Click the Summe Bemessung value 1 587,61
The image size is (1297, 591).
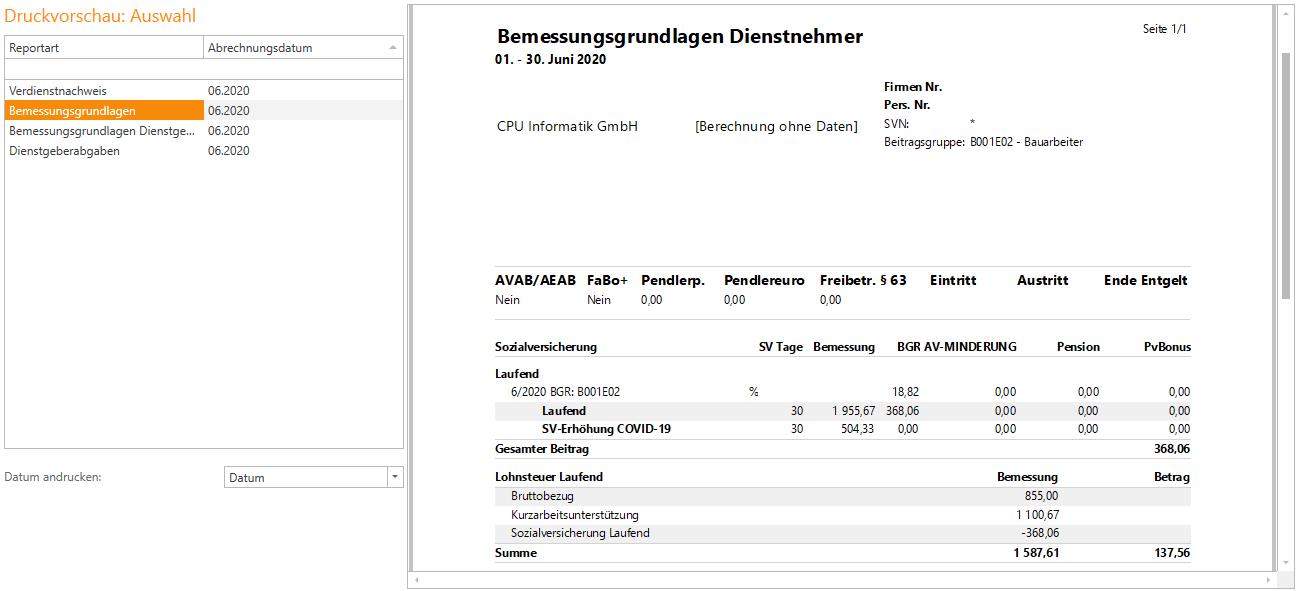click(1036, 553)
